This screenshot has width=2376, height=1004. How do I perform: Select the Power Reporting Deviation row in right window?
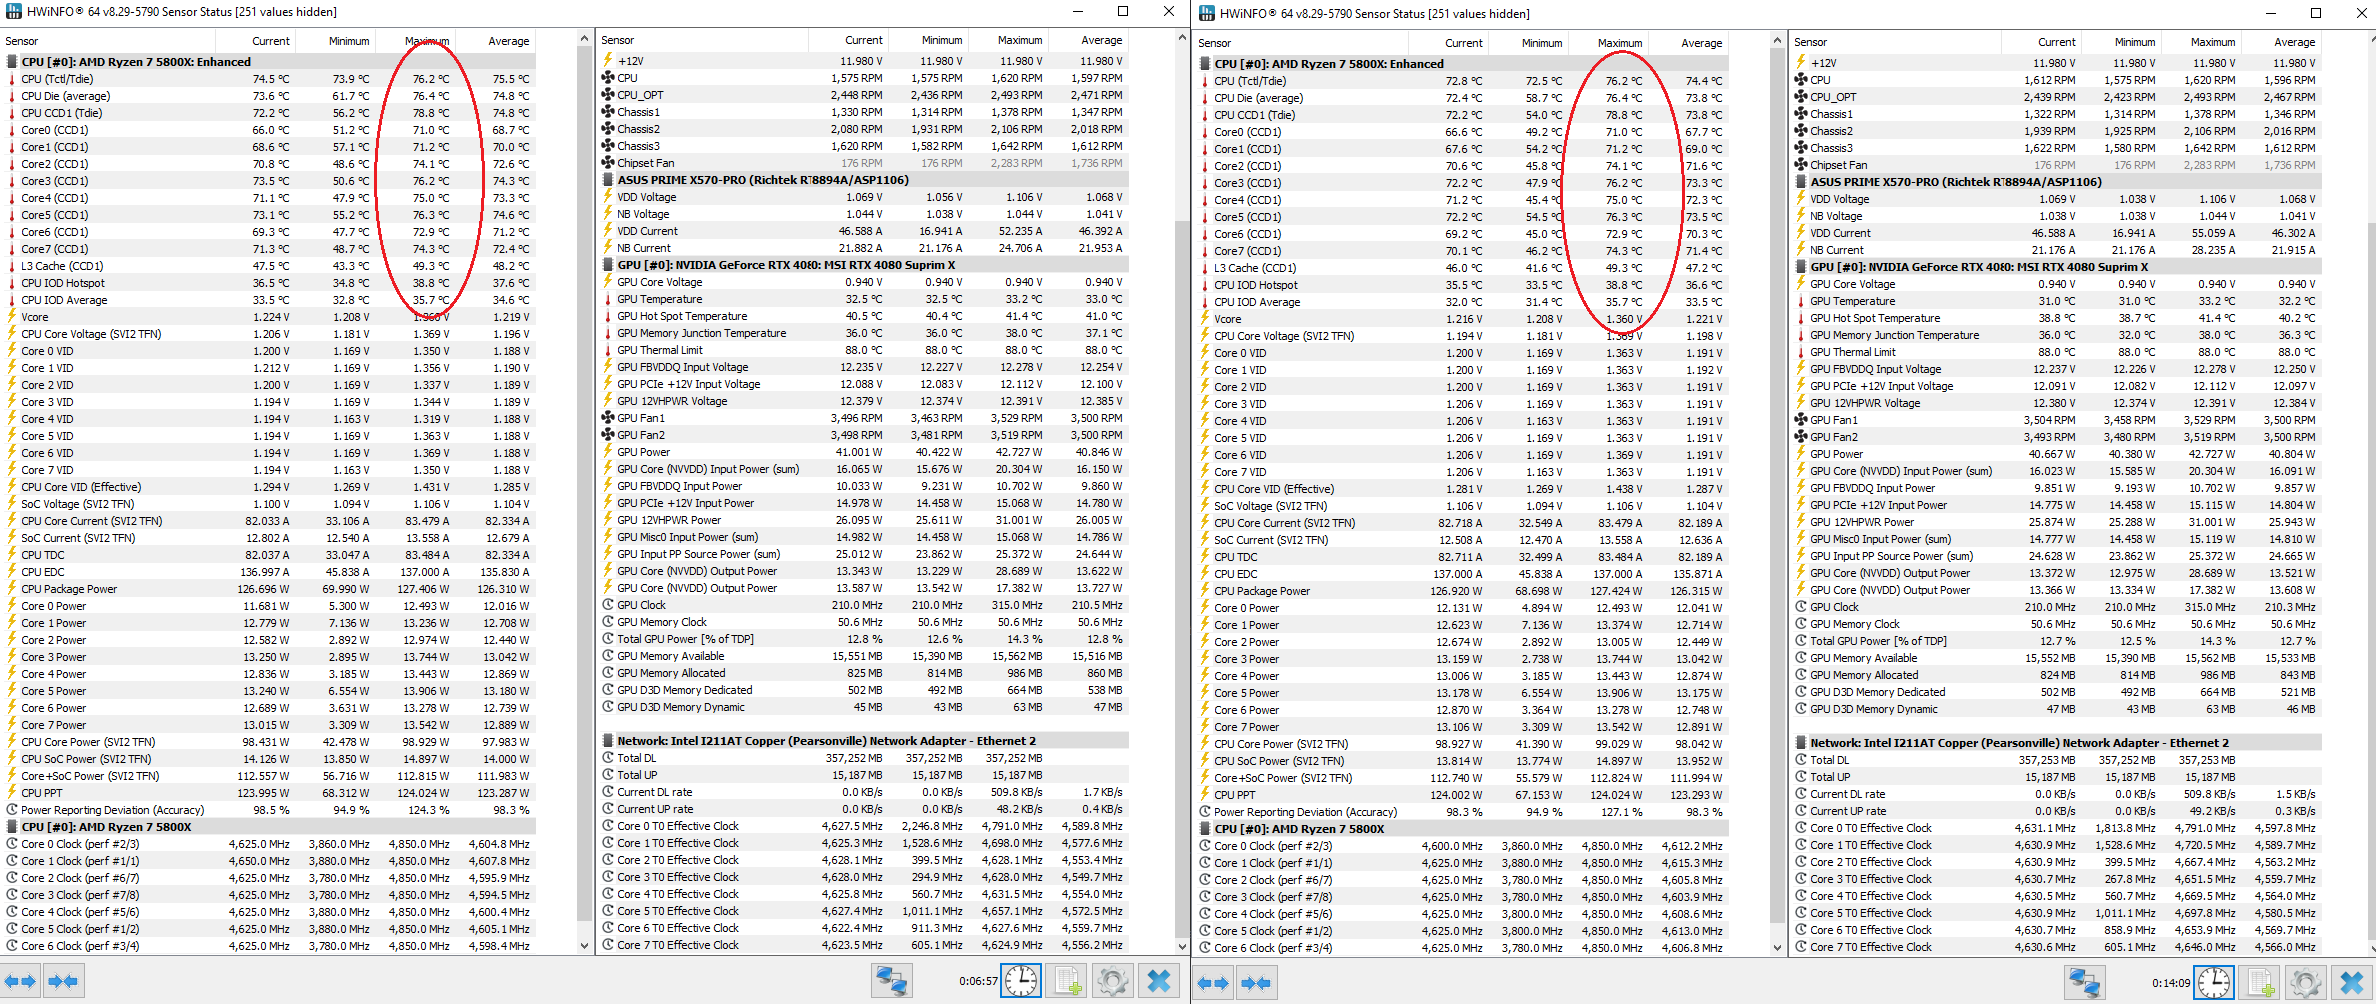coord(1461,812)
